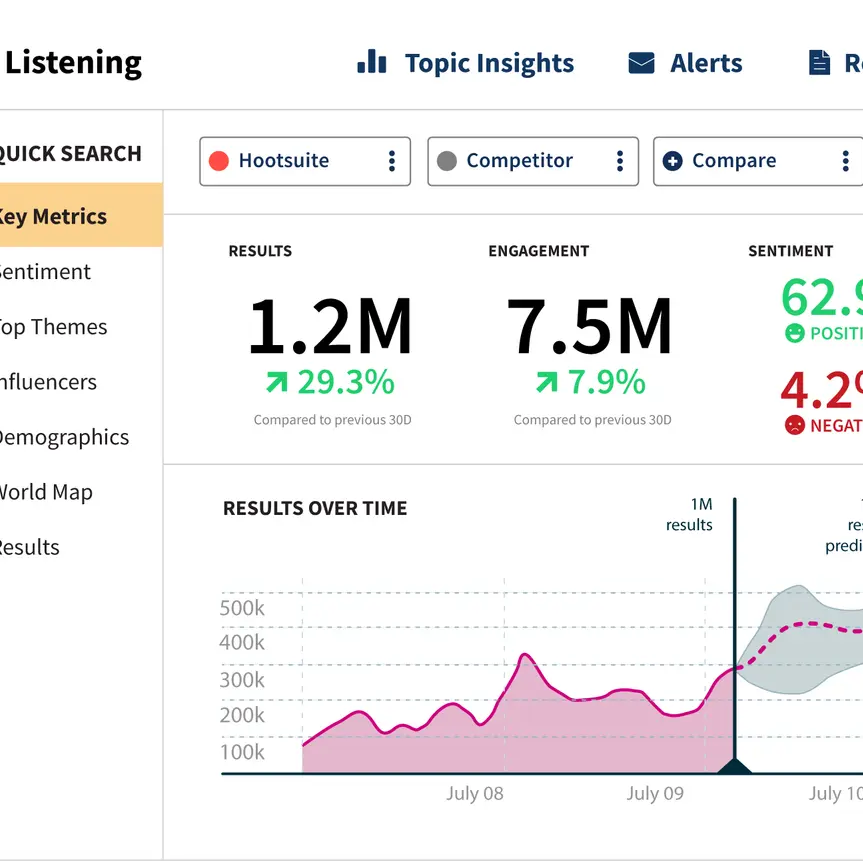Viewport: 863px width, 863px height.
Task: Select Top Themes in the sidebar
Action: pyautogui.click(x=53, y=327)
